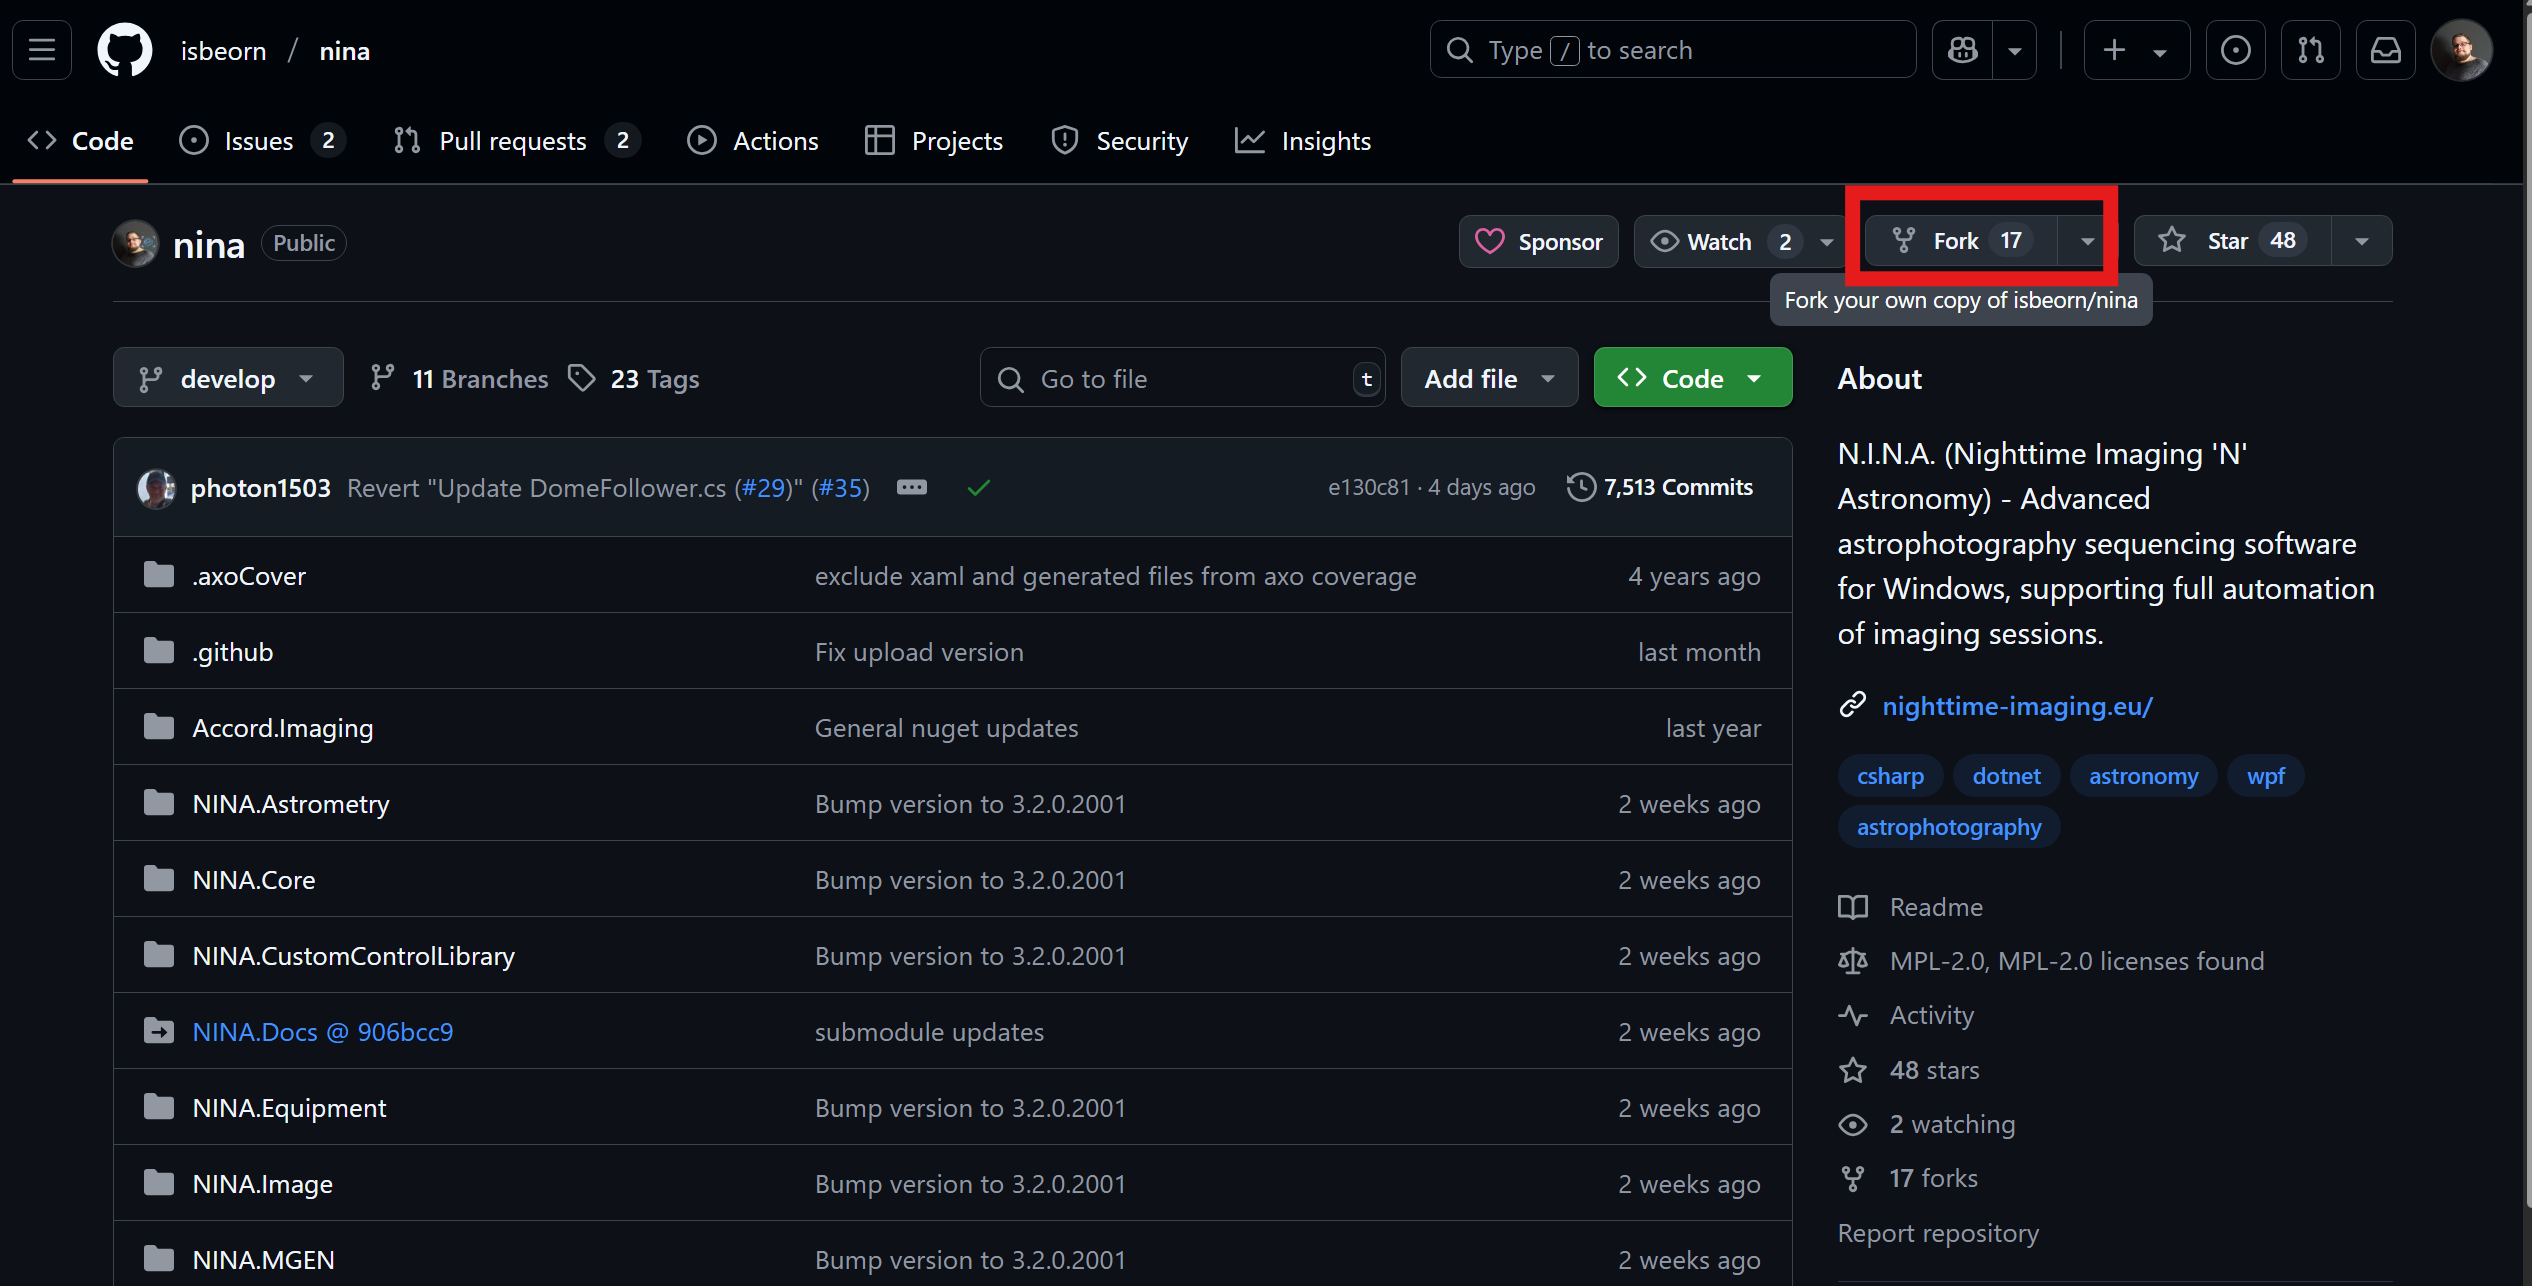Open the .github folder

(x=232, y=652)
